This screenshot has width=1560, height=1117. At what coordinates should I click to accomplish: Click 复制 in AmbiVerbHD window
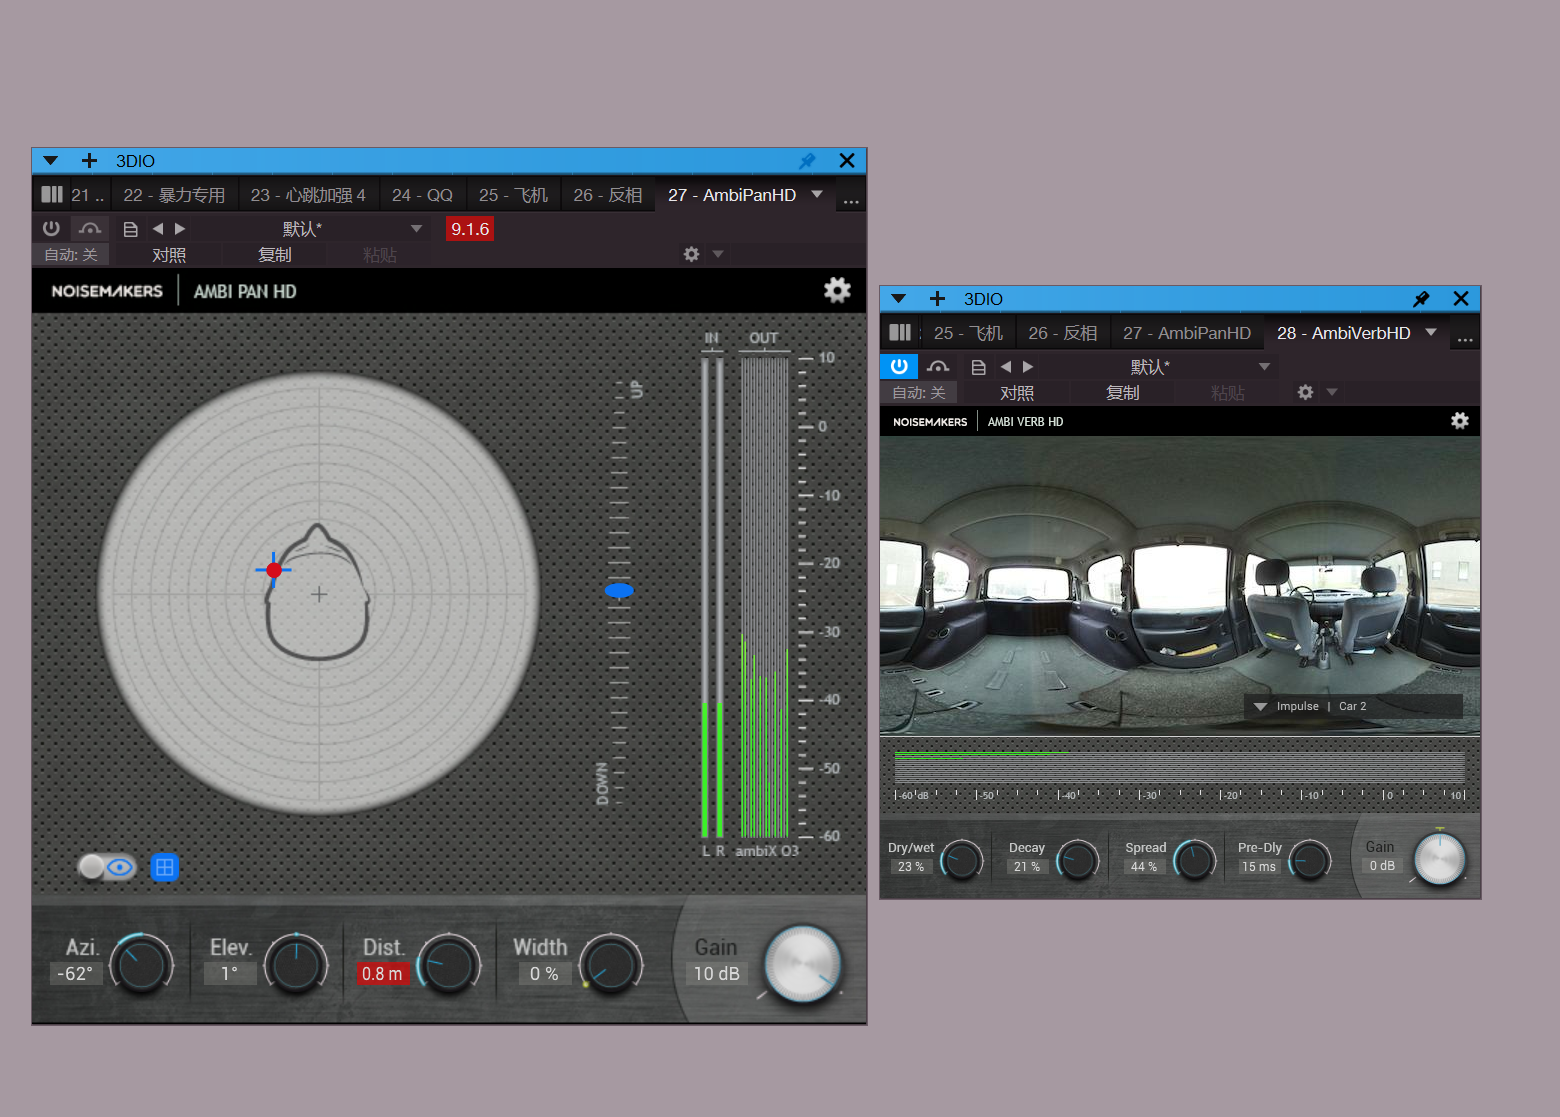(x=1123, y=393)
